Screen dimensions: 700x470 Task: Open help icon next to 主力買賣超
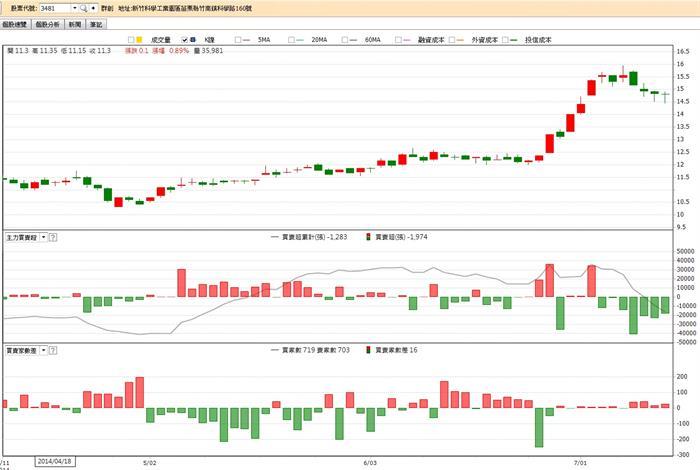pos(52,238)
